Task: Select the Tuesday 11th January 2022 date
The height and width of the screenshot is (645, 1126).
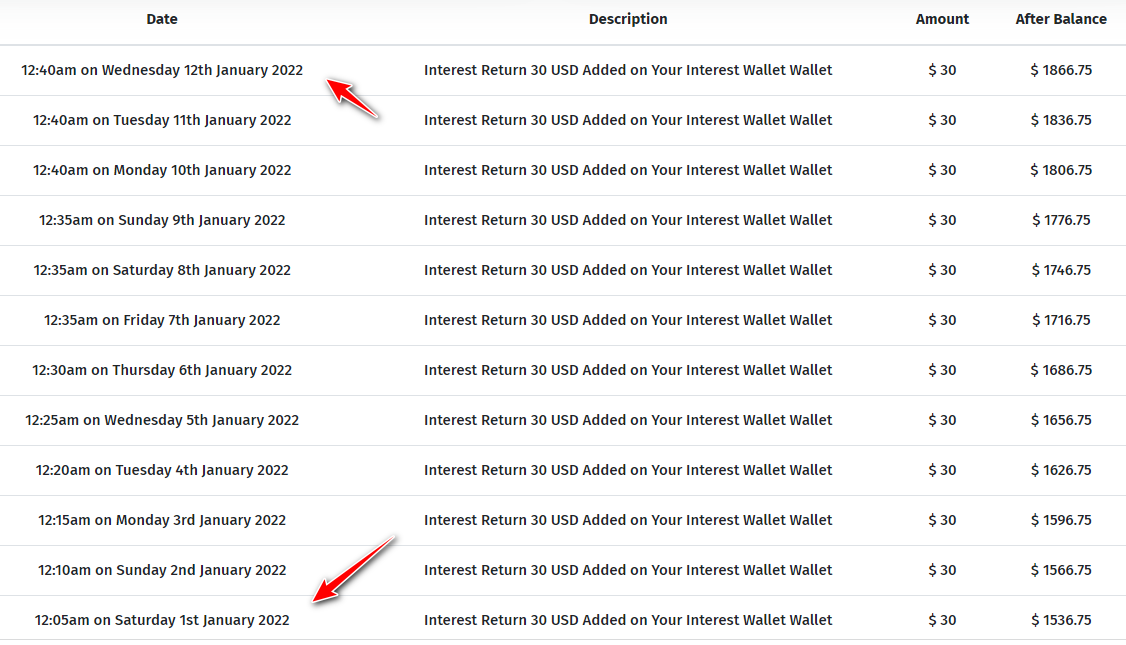Action: (x=162, y=120)
